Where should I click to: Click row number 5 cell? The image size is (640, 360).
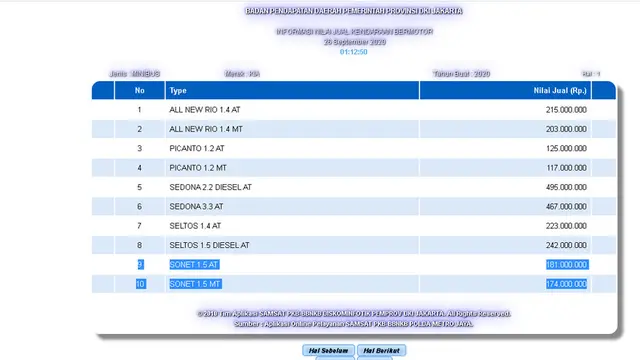pyautogui.click(x=140, y=187)
